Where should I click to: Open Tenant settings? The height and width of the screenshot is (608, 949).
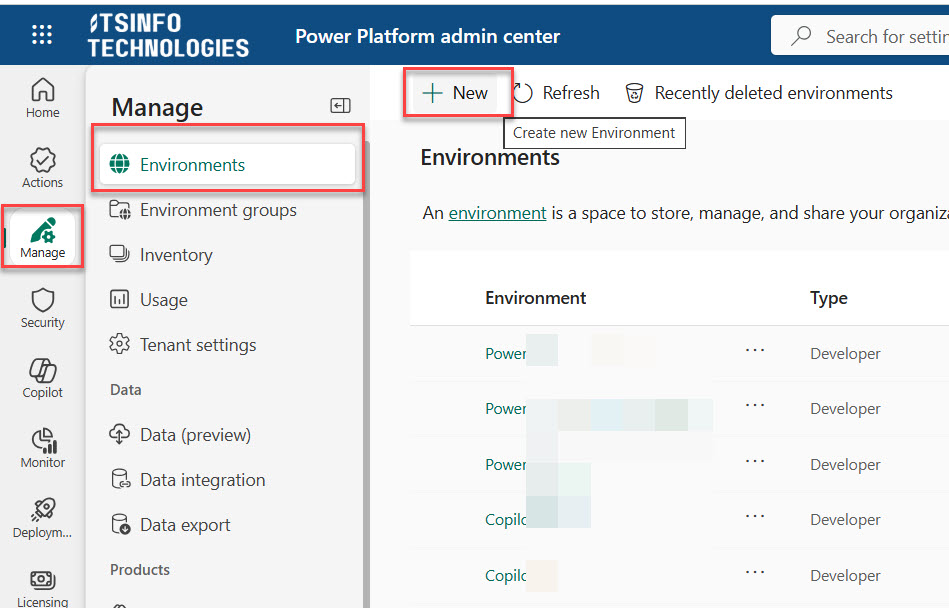coord(183,345)
